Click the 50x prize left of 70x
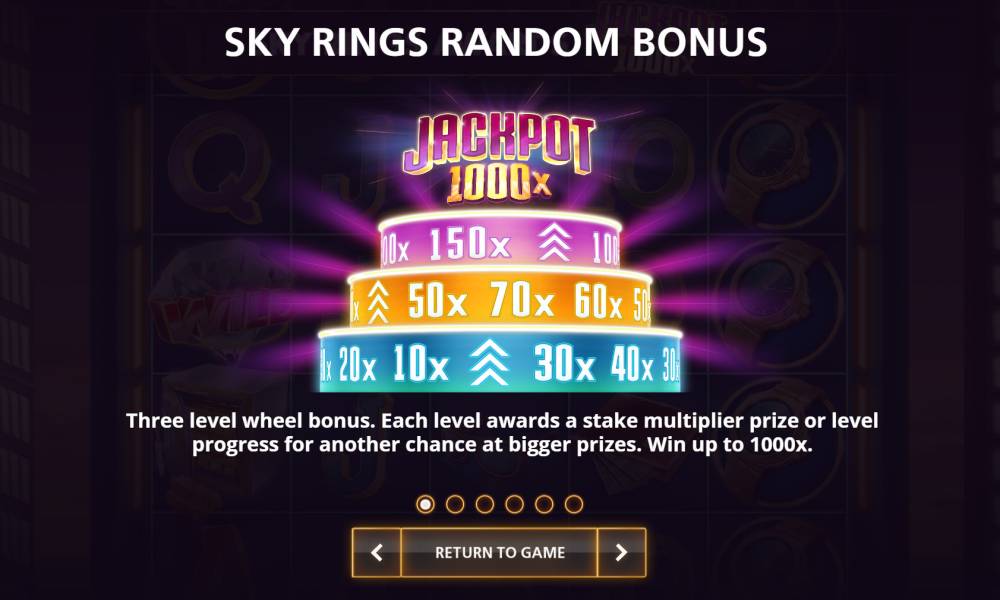This screenshot has width=1000, height=600. tap(437, 301)
